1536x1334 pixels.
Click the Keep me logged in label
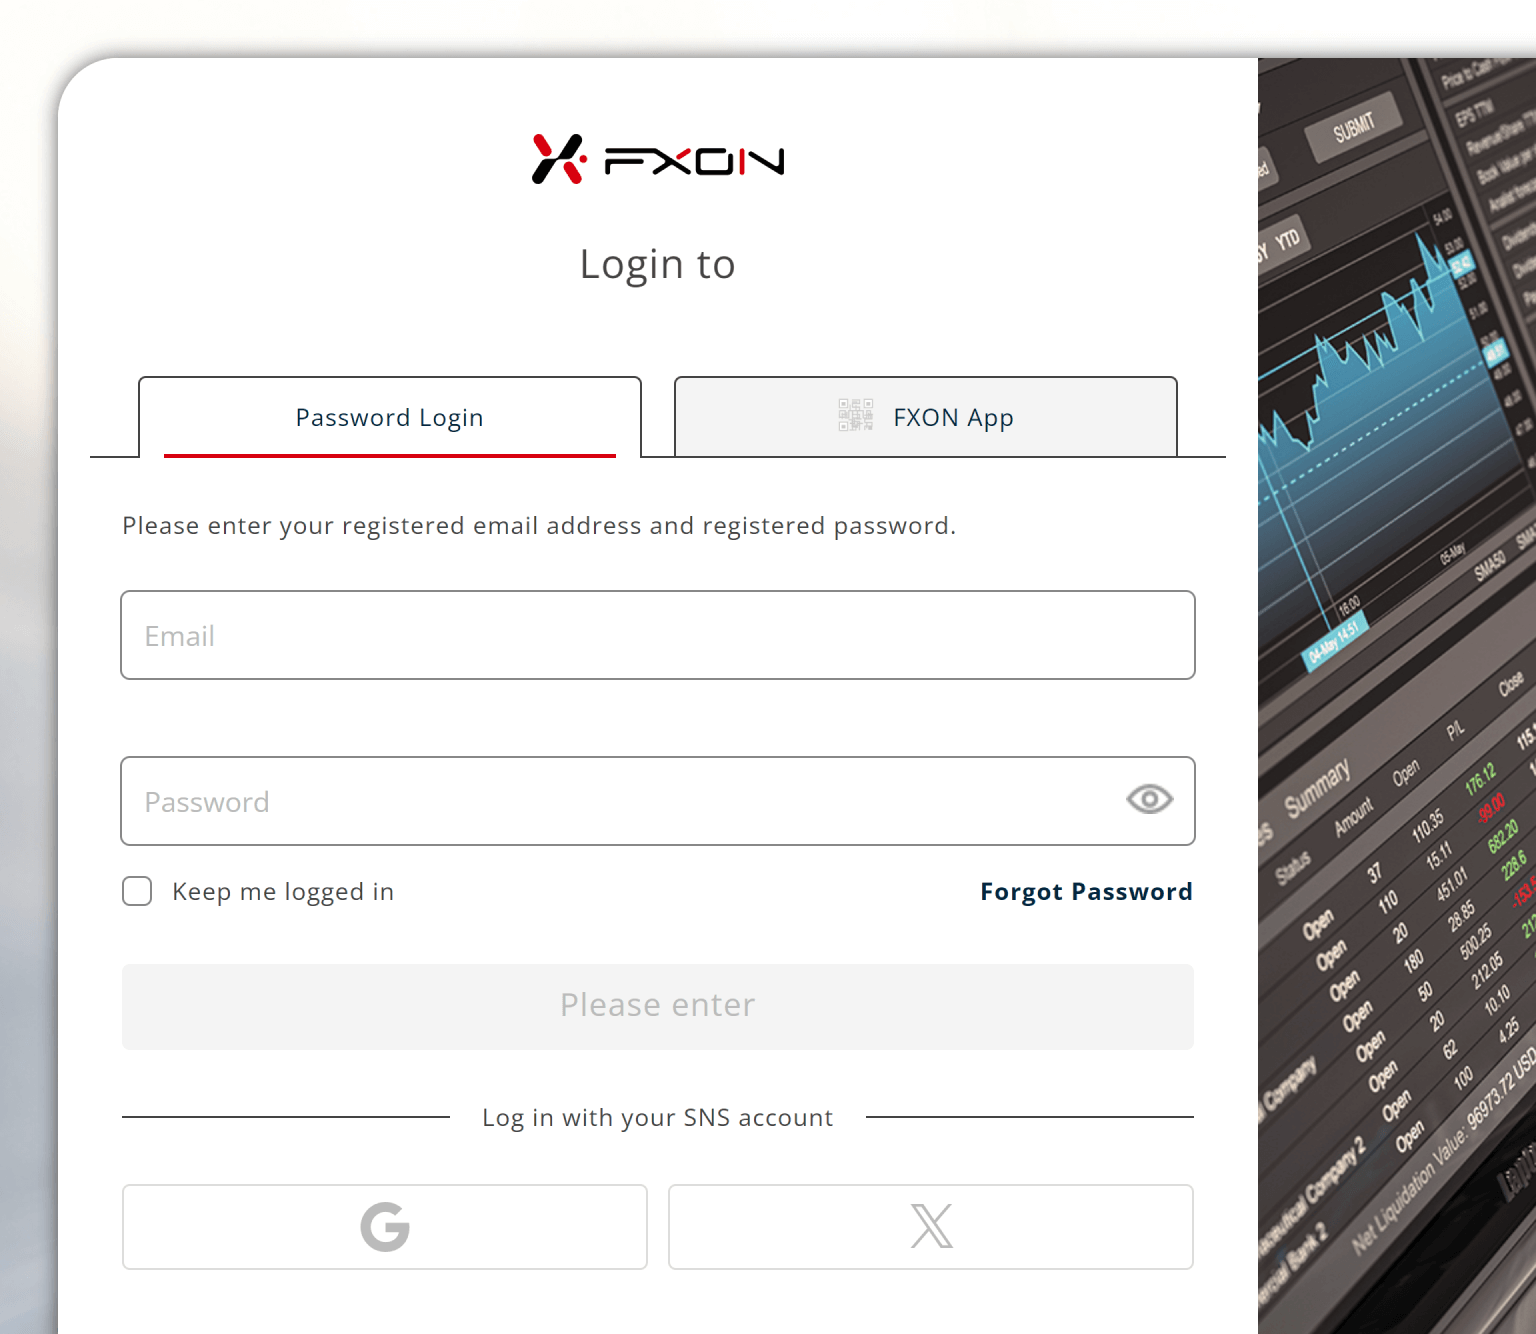tap(283, 891)
